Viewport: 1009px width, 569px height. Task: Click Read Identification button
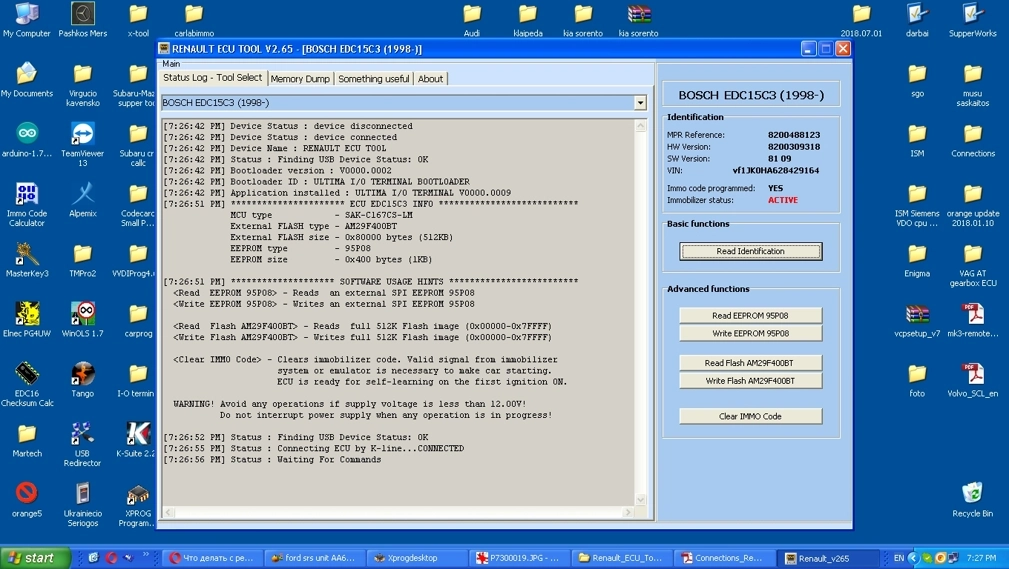coord(750,252)
